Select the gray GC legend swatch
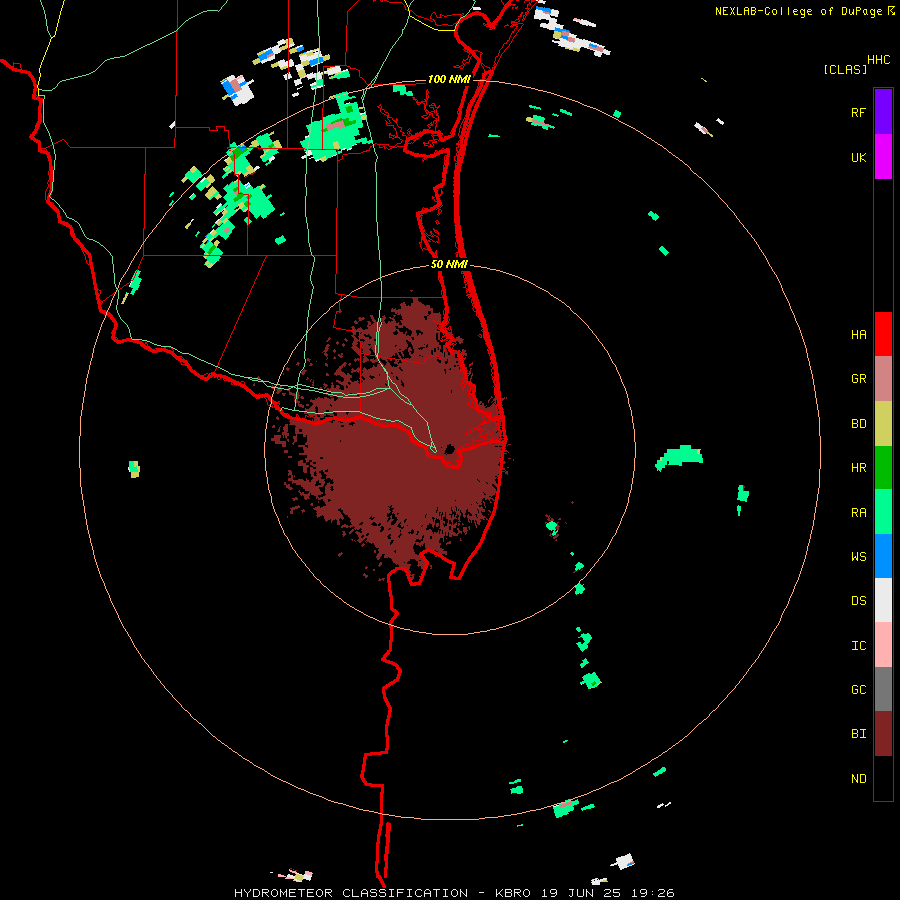The width and height of the screenshot is (900, 900). 883,689
